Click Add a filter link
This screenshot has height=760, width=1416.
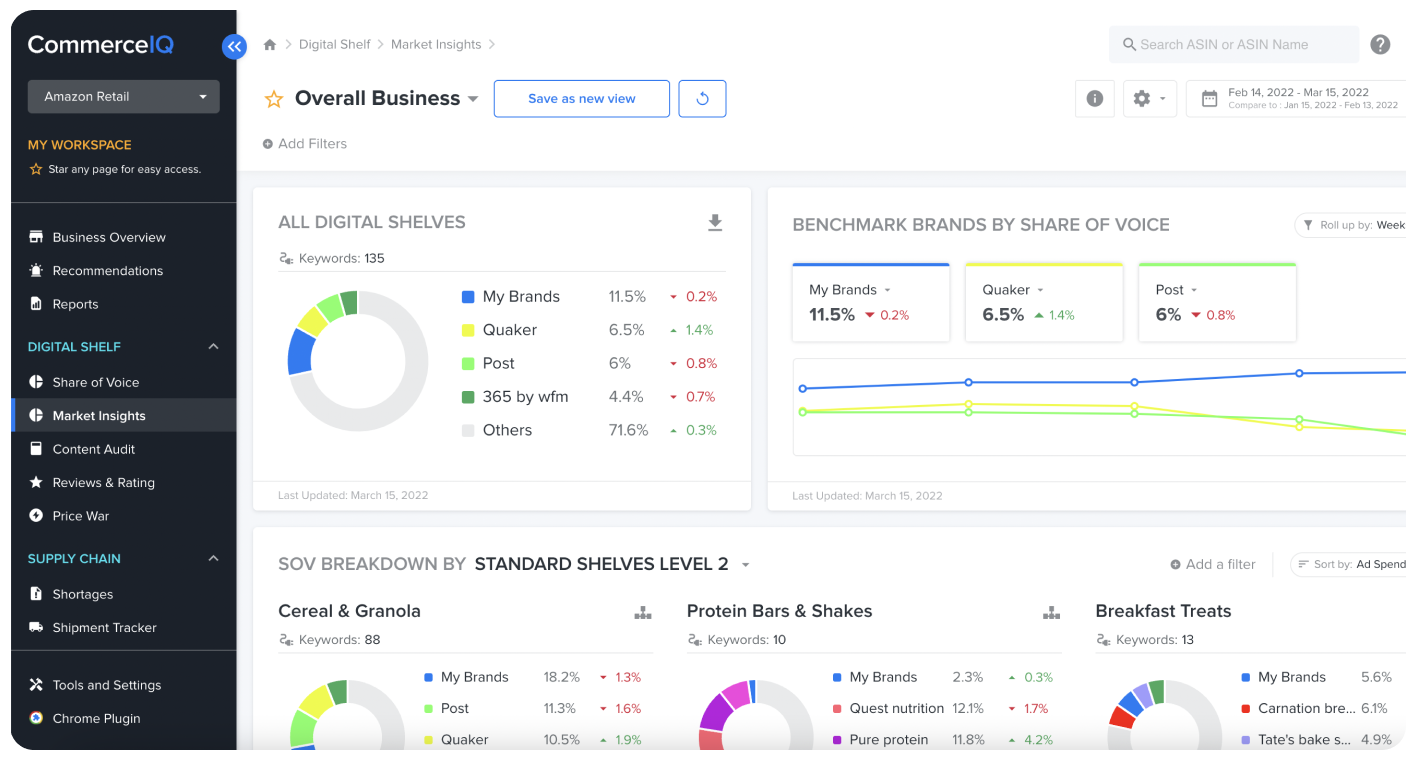(x=1213, y=565)
